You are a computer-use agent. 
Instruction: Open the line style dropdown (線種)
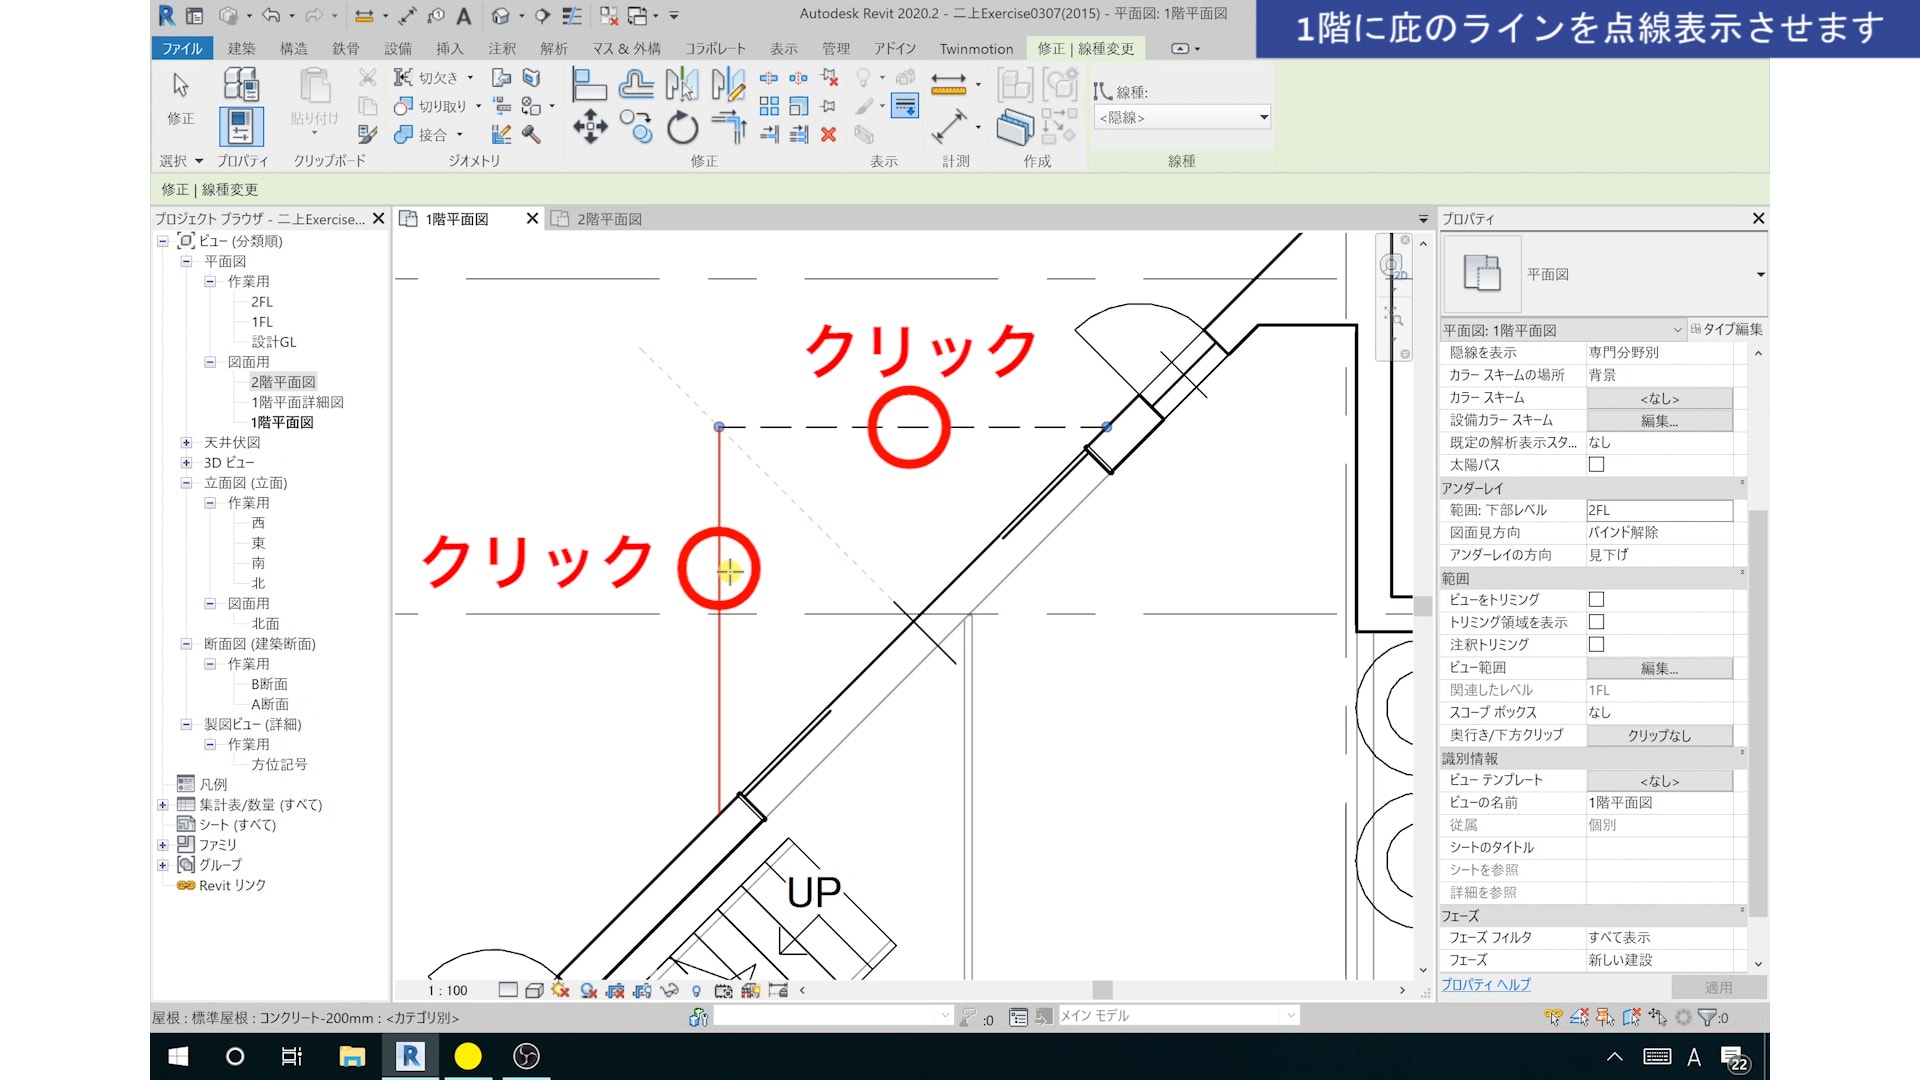[1263, 118]
